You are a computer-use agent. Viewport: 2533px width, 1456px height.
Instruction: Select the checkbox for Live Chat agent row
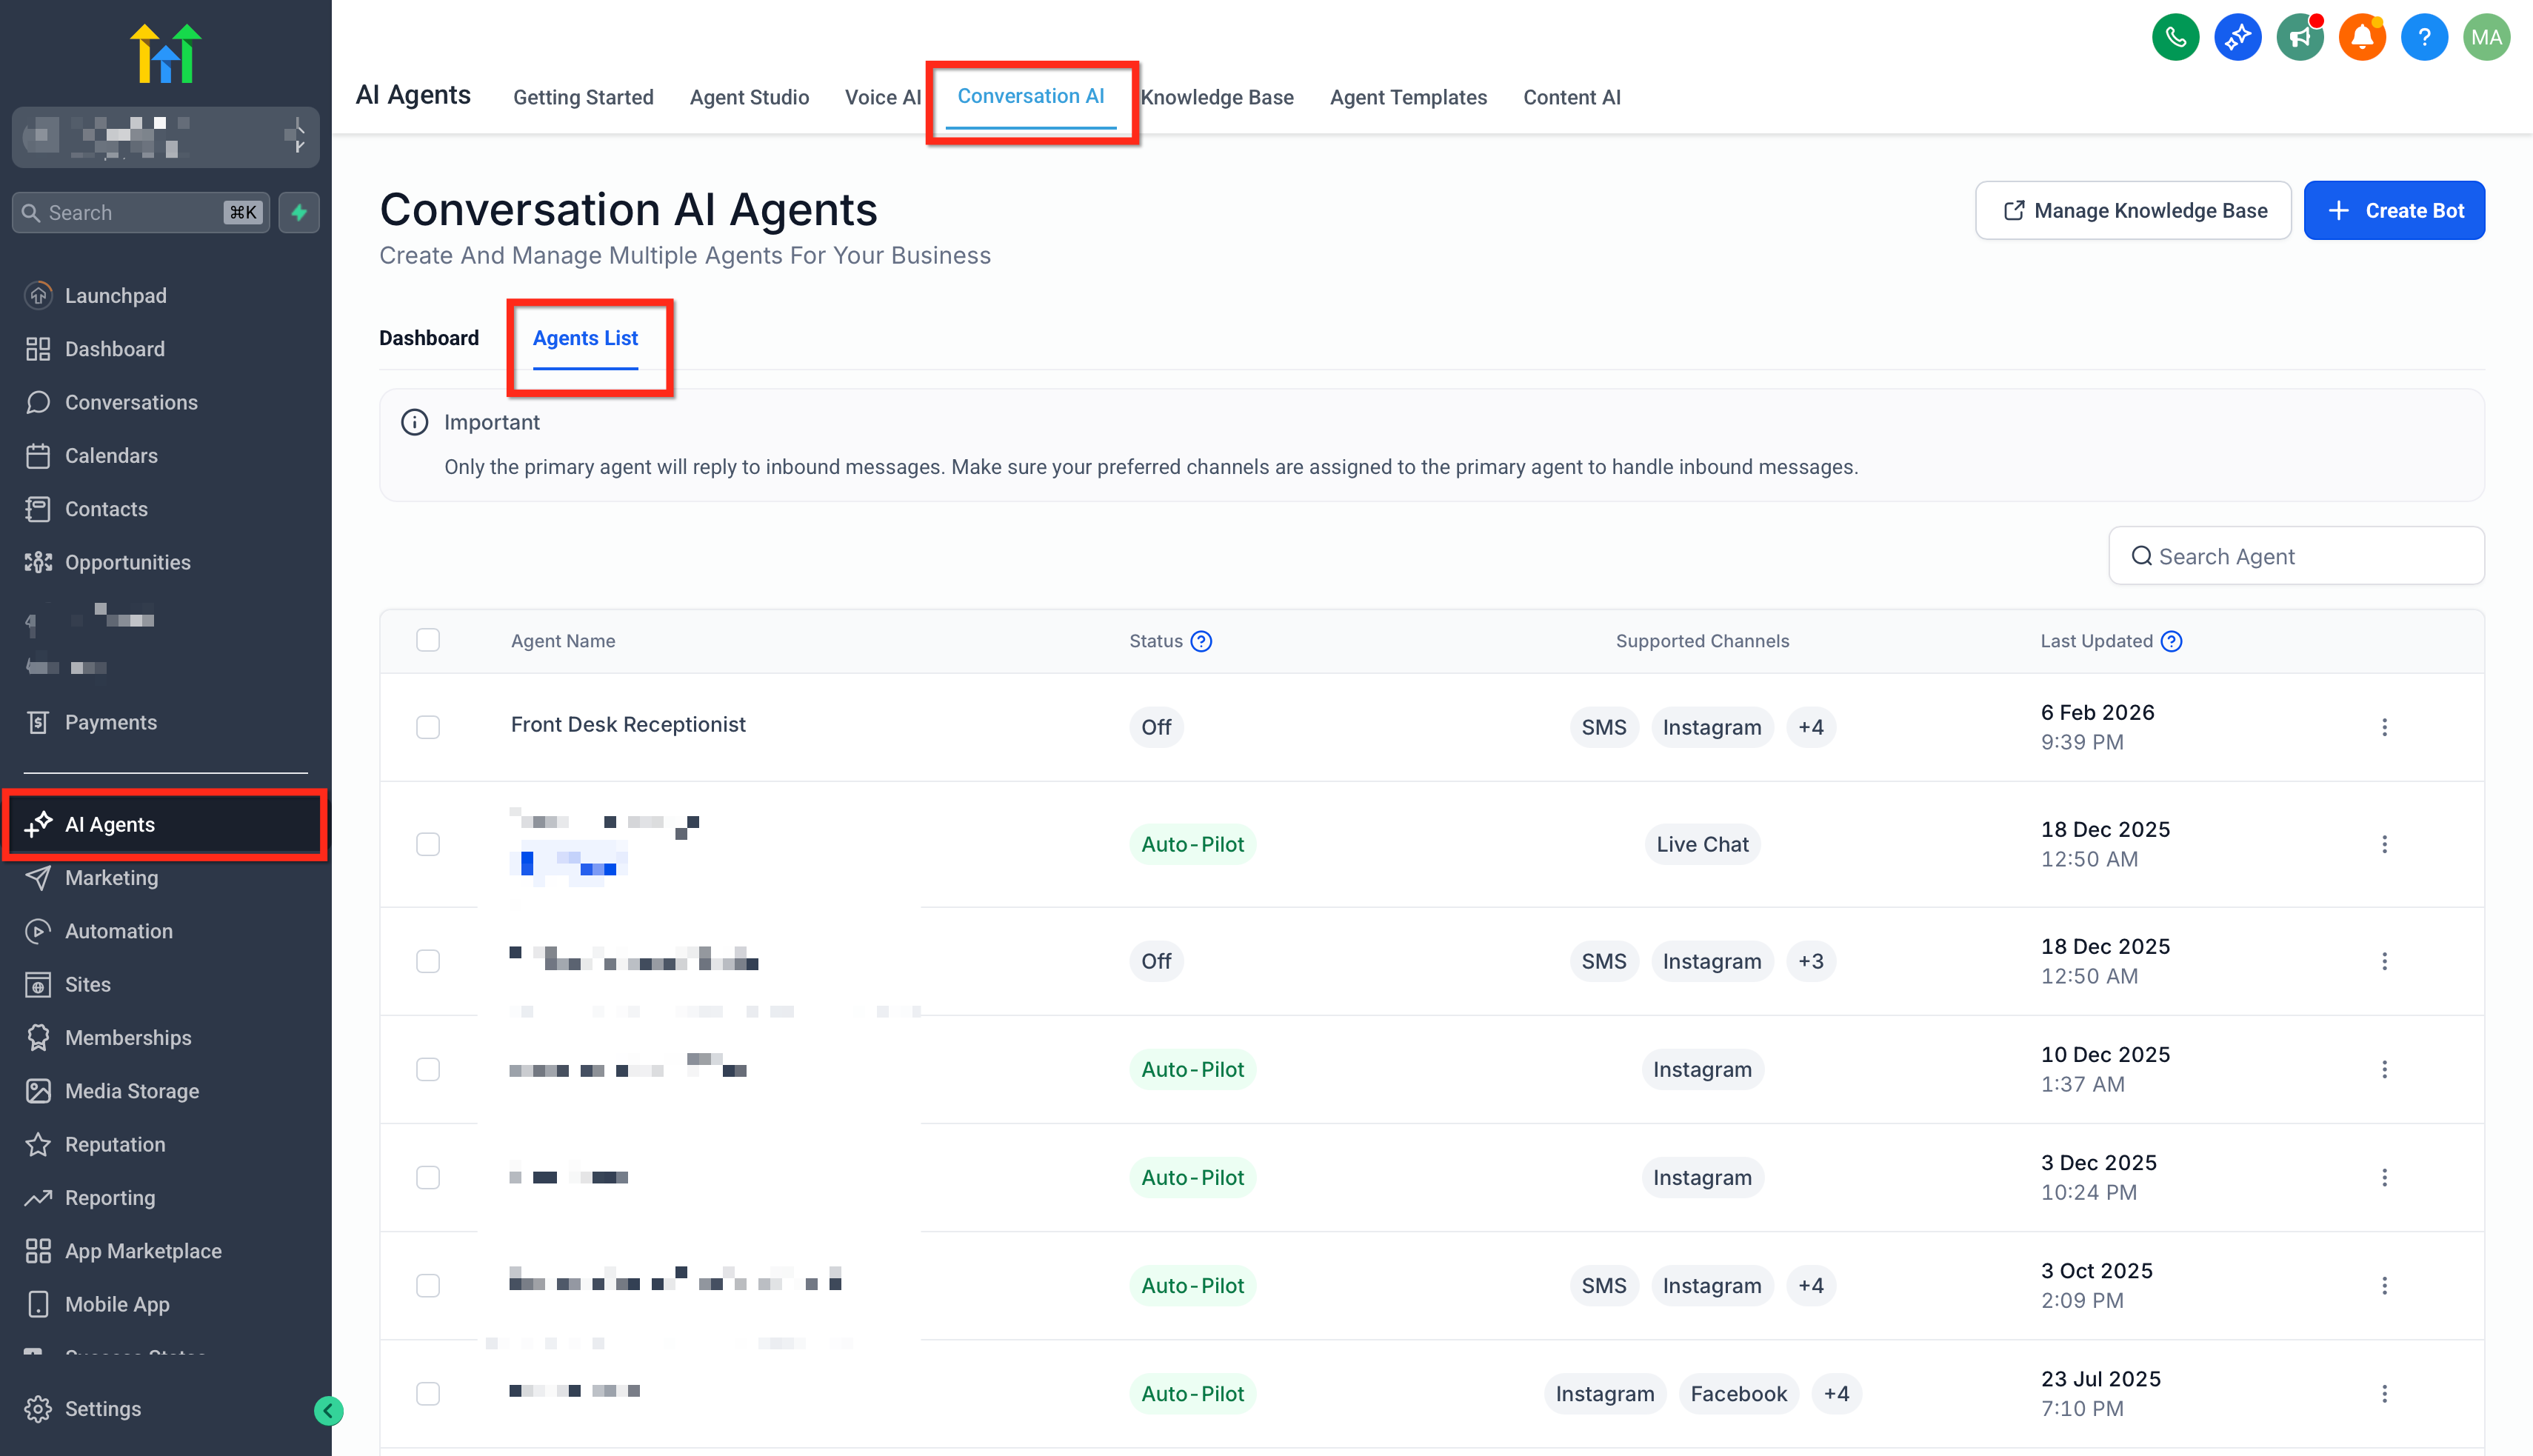pyautogui.click(x=428, y=844)
